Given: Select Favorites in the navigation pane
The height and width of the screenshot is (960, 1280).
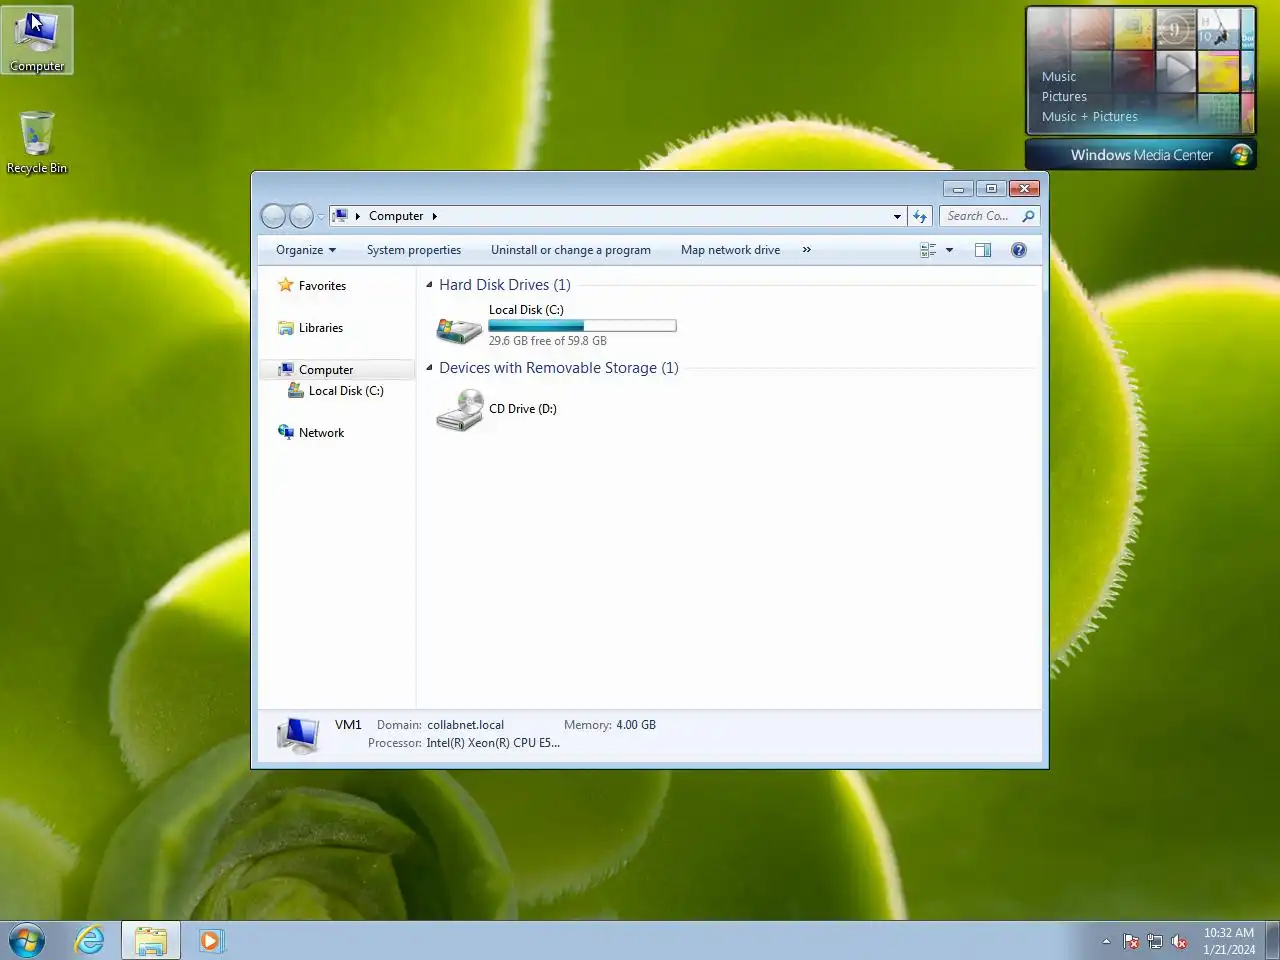Looking at the screenshot, I should [x=322, y=286].
